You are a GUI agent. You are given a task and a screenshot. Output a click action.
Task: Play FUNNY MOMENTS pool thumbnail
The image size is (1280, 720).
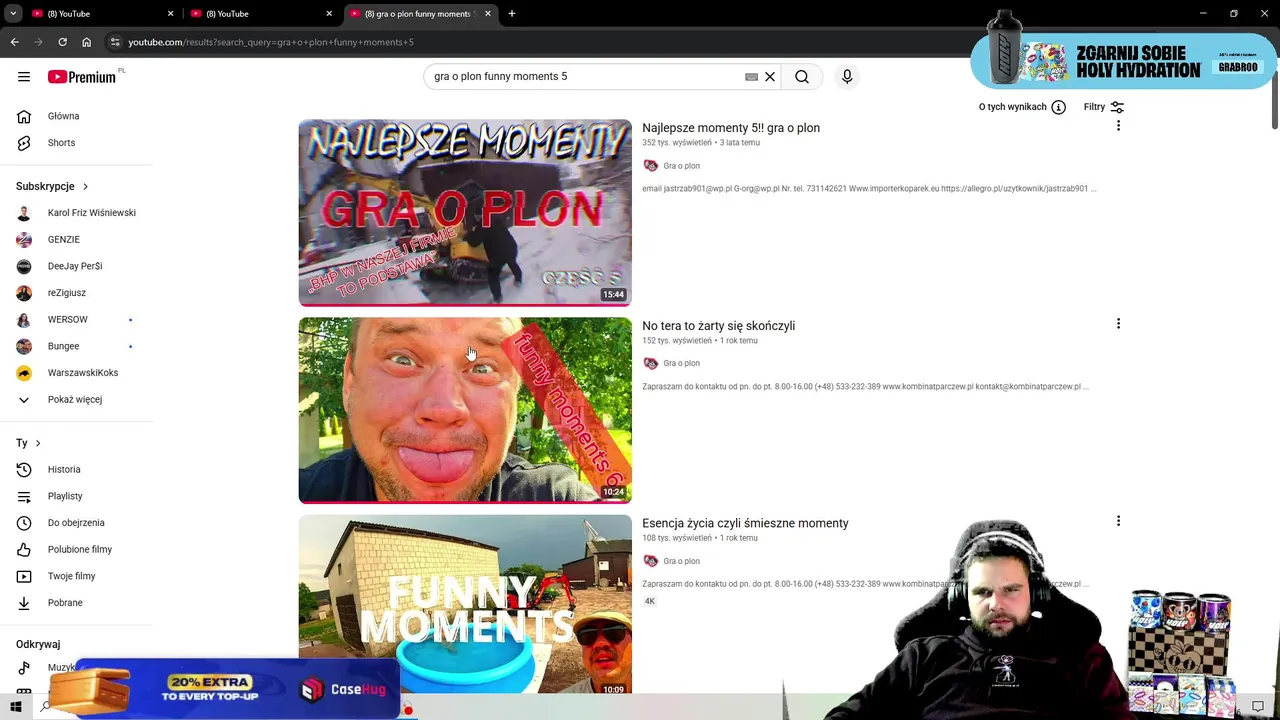pos(465,604)
